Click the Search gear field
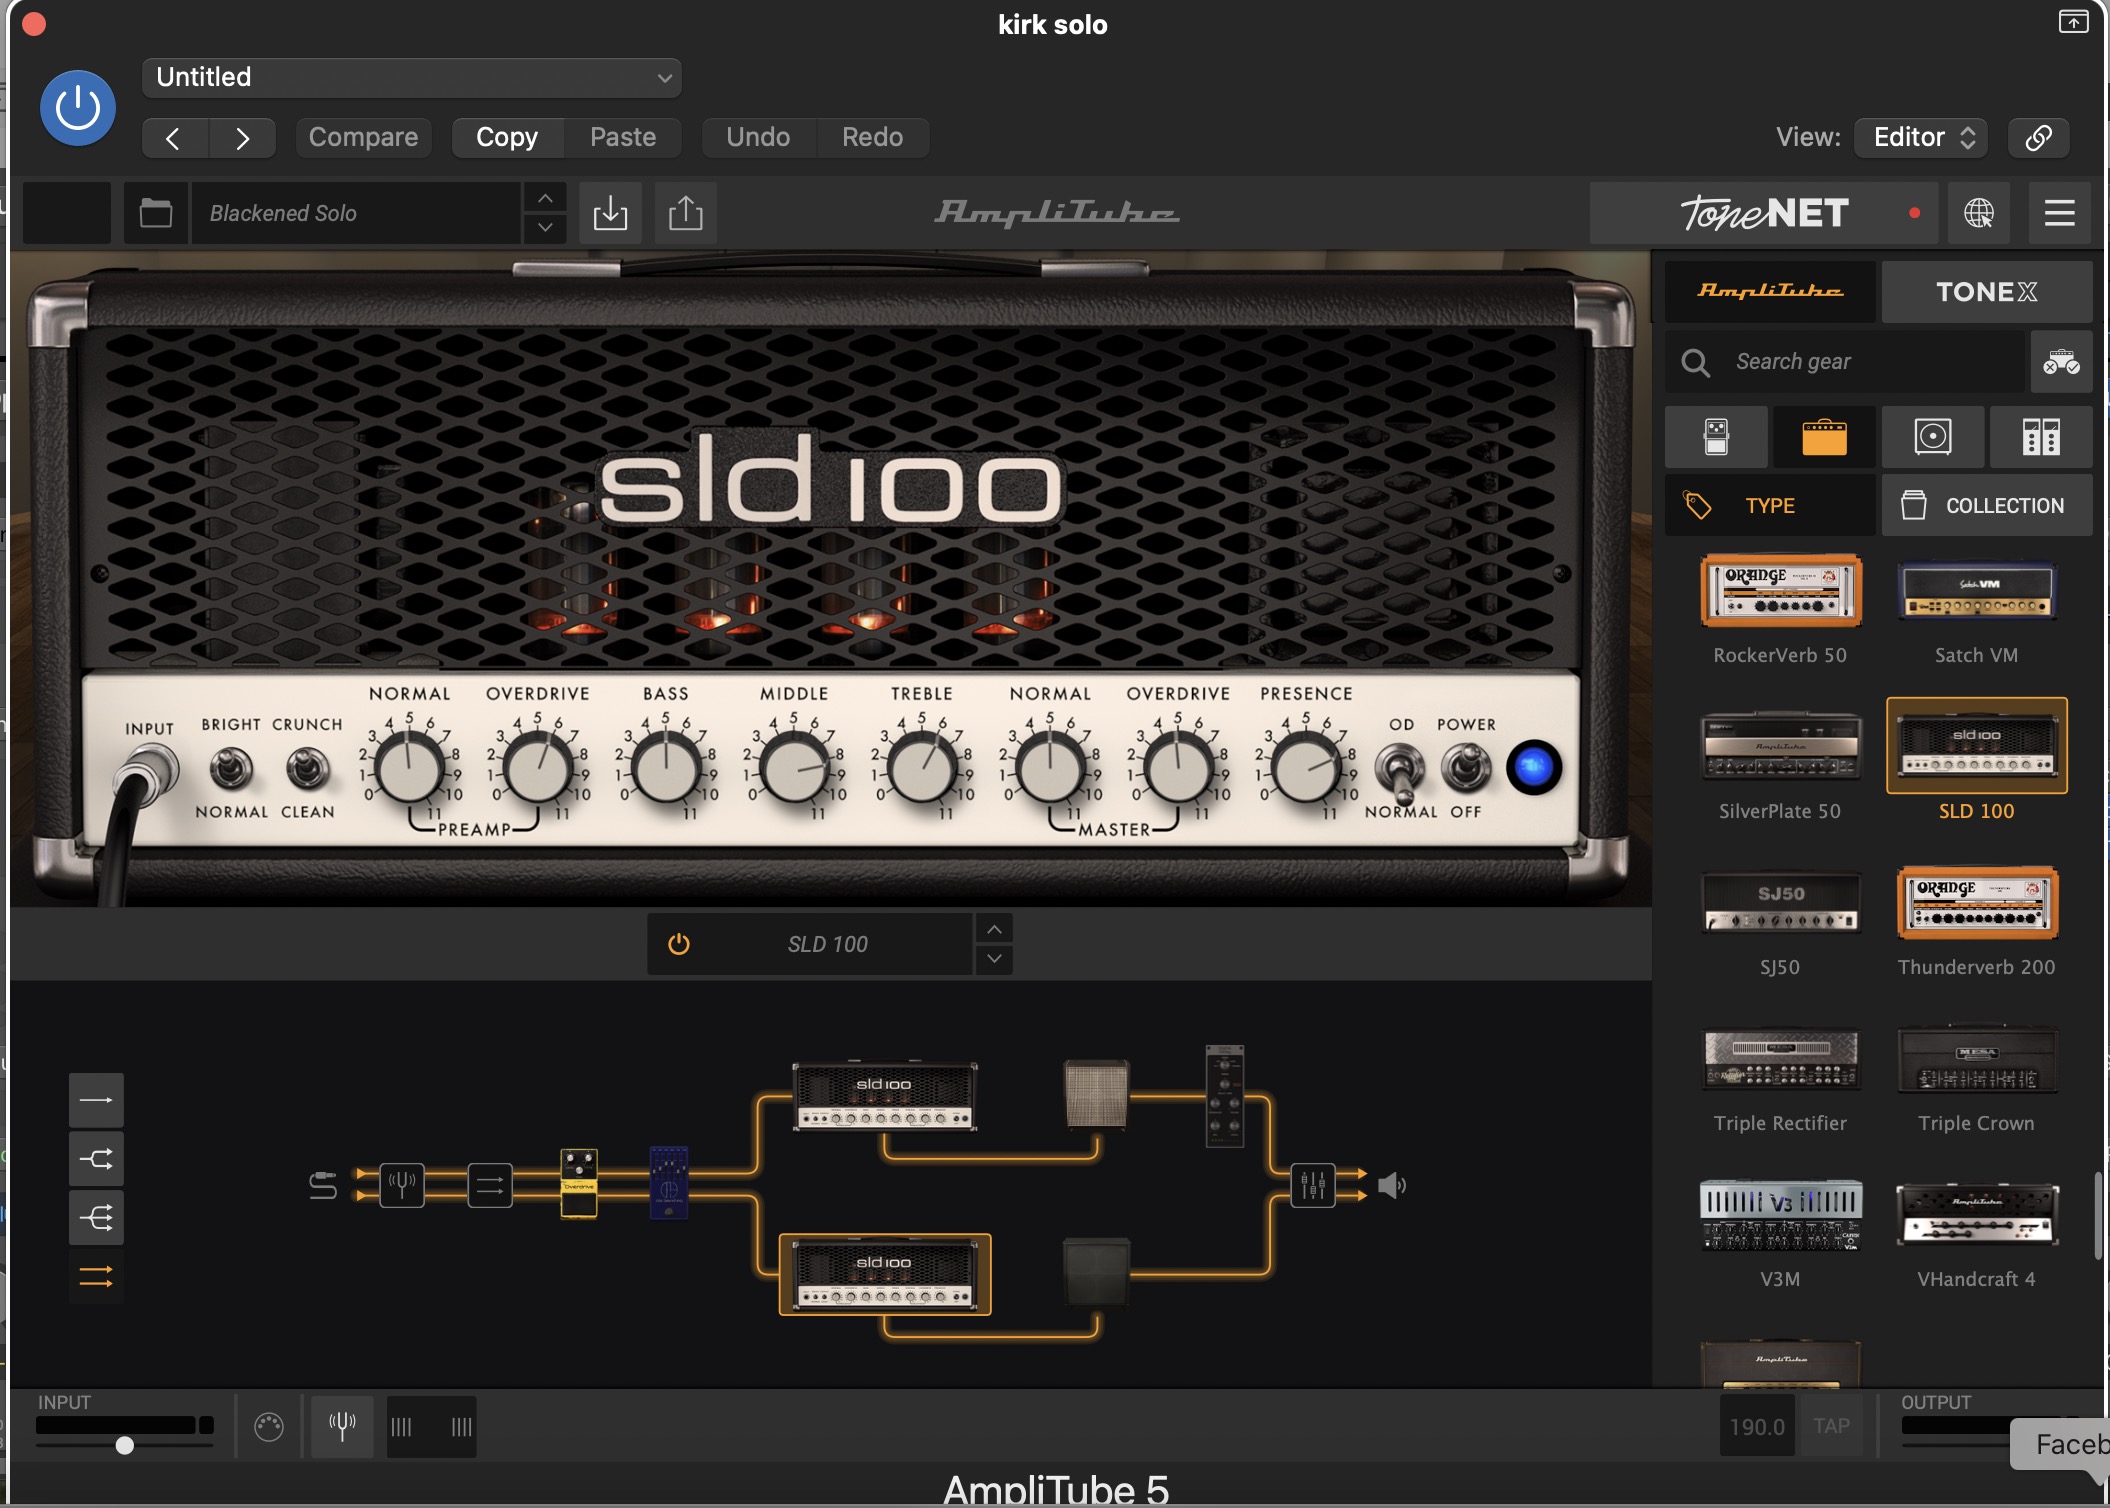Image resolution: width=2110 pixels, height=1508 pixels. 1845,361
